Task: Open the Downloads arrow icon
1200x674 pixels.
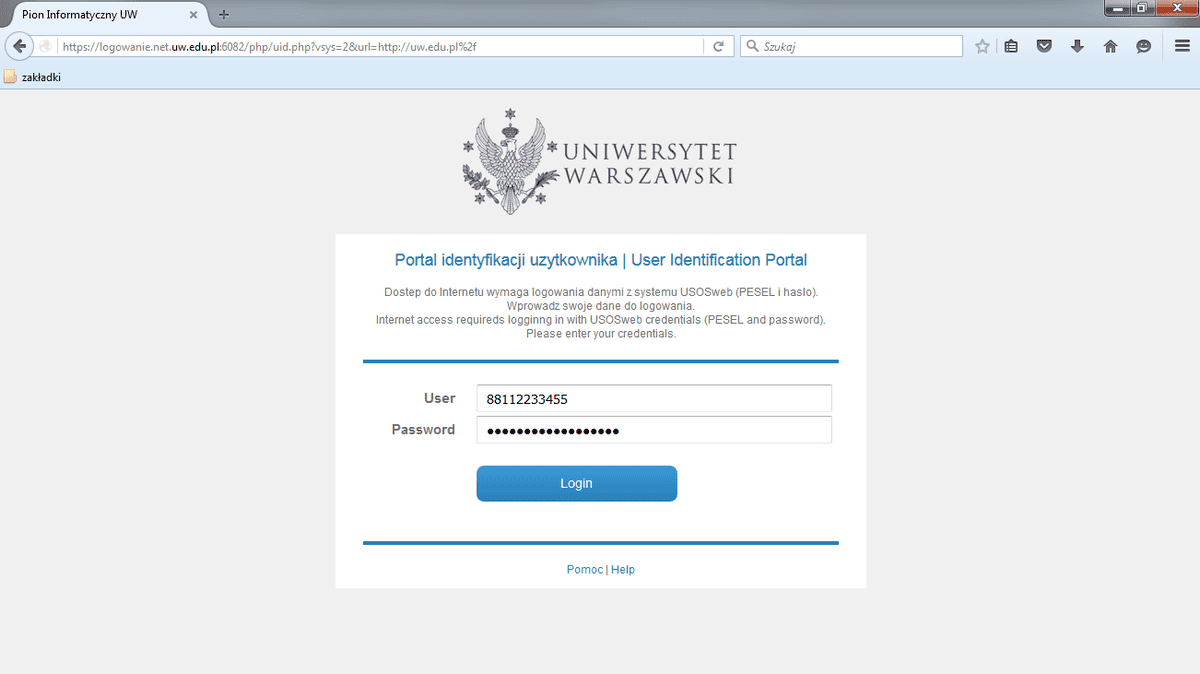Action: pyautogui.click(x=1077, y=46)
